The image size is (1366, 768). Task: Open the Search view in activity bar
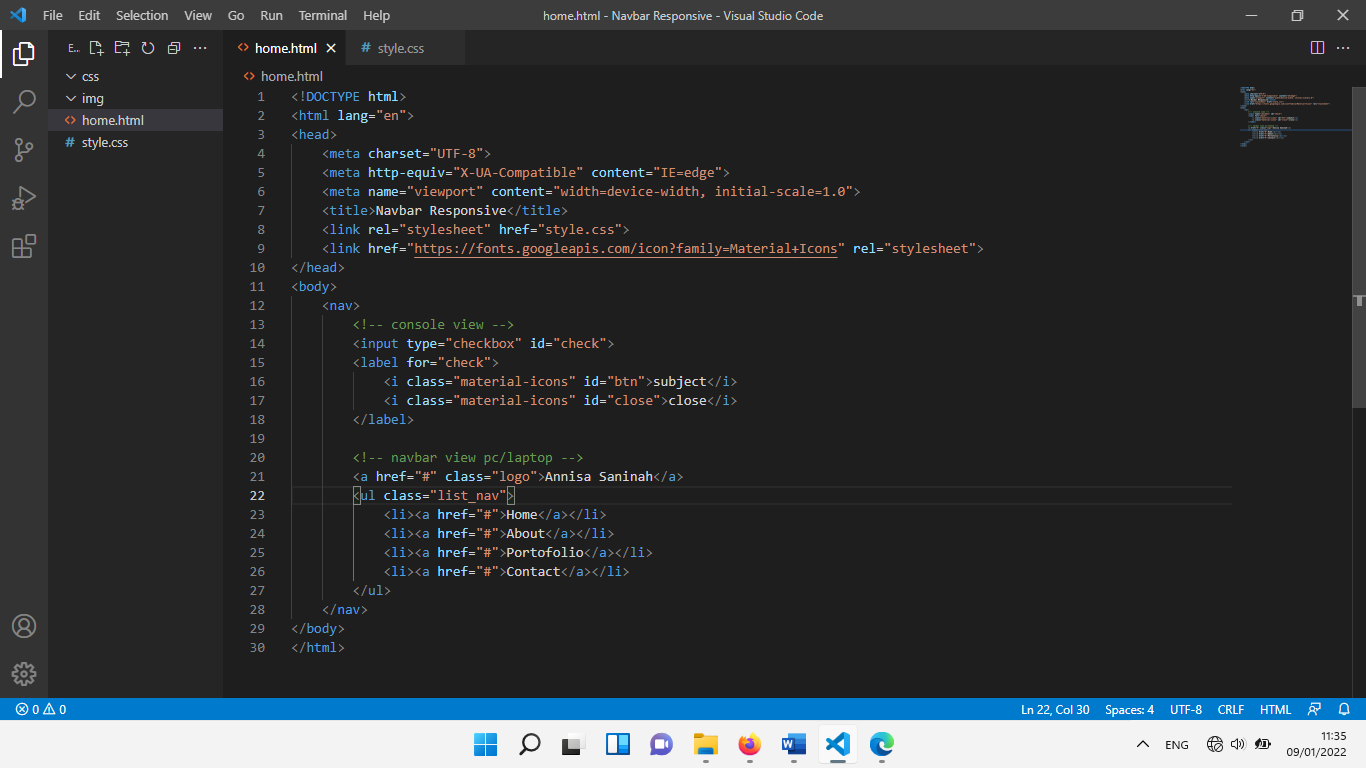point(24,102)
